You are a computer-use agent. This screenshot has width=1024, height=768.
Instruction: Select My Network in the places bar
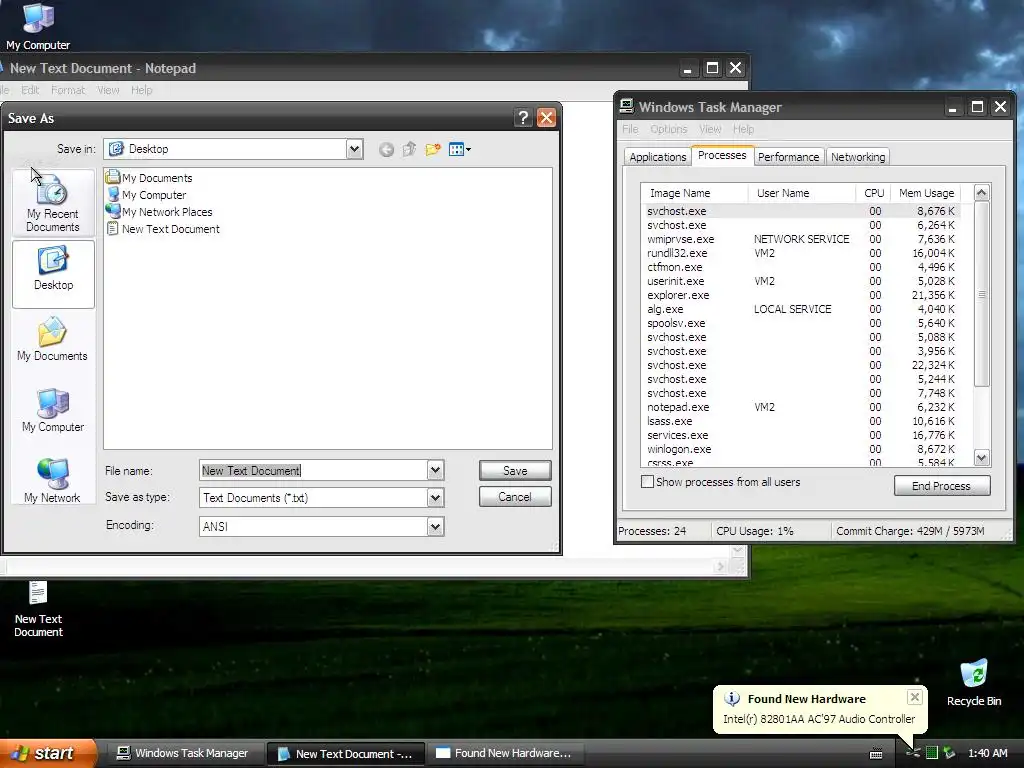pos(53,481)
